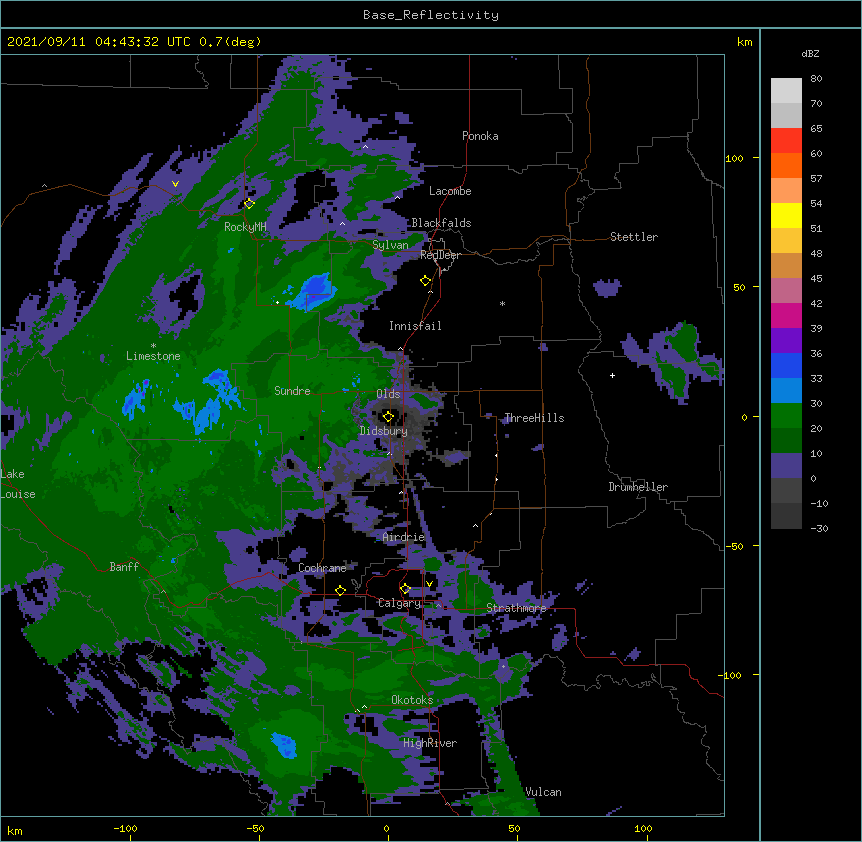862x842 pixels.
Task: Click the RedDeer city label
Action: tap(440, 255)
